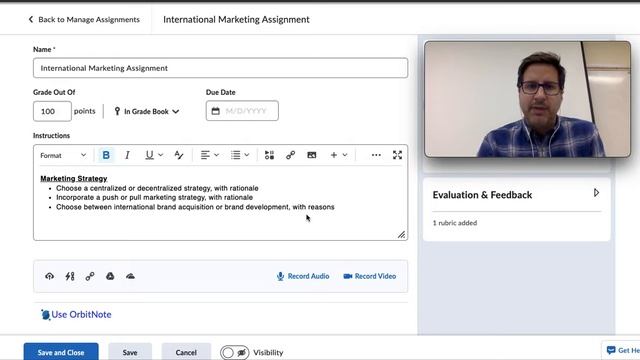The height and width of the screenshot is (360, 640).
Task: Attach a web link icon below editor
Action: (x=90, y=276)
